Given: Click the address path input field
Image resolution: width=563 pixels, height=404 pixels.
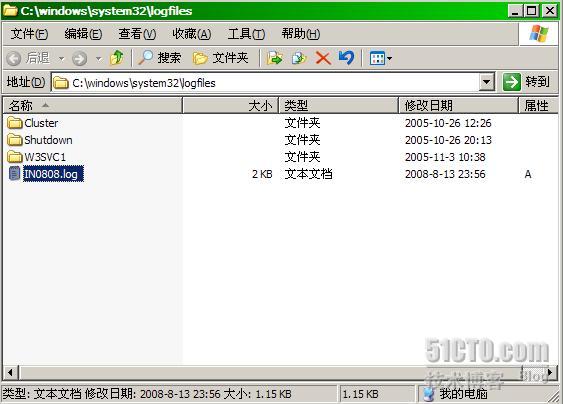Looking at the screenshot, I should tap(265, 83).
